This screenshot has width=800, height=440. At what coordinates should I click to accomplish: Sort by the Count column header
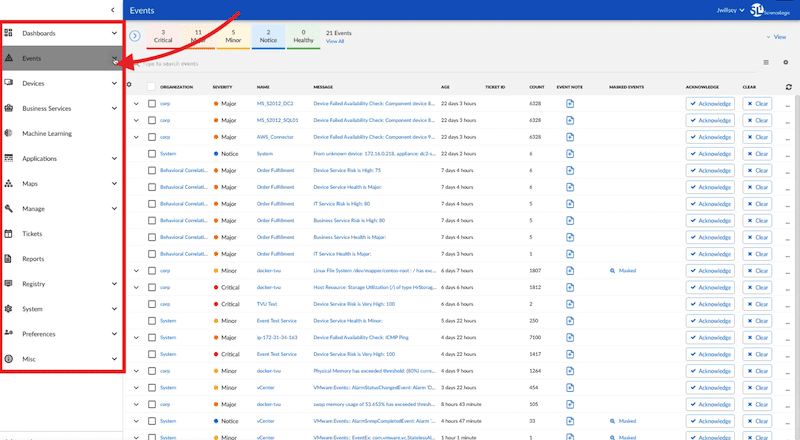coord(537,87)
